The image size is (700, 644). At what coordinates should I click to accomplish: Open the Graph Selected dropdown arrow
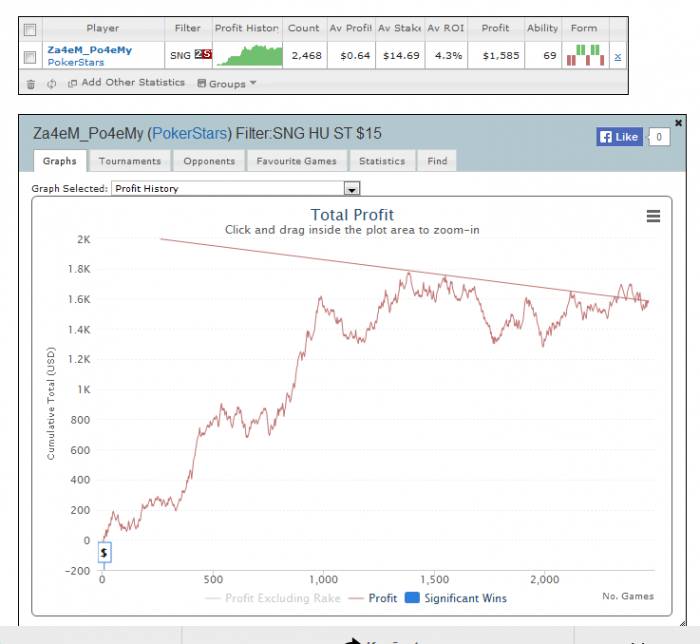352,189
